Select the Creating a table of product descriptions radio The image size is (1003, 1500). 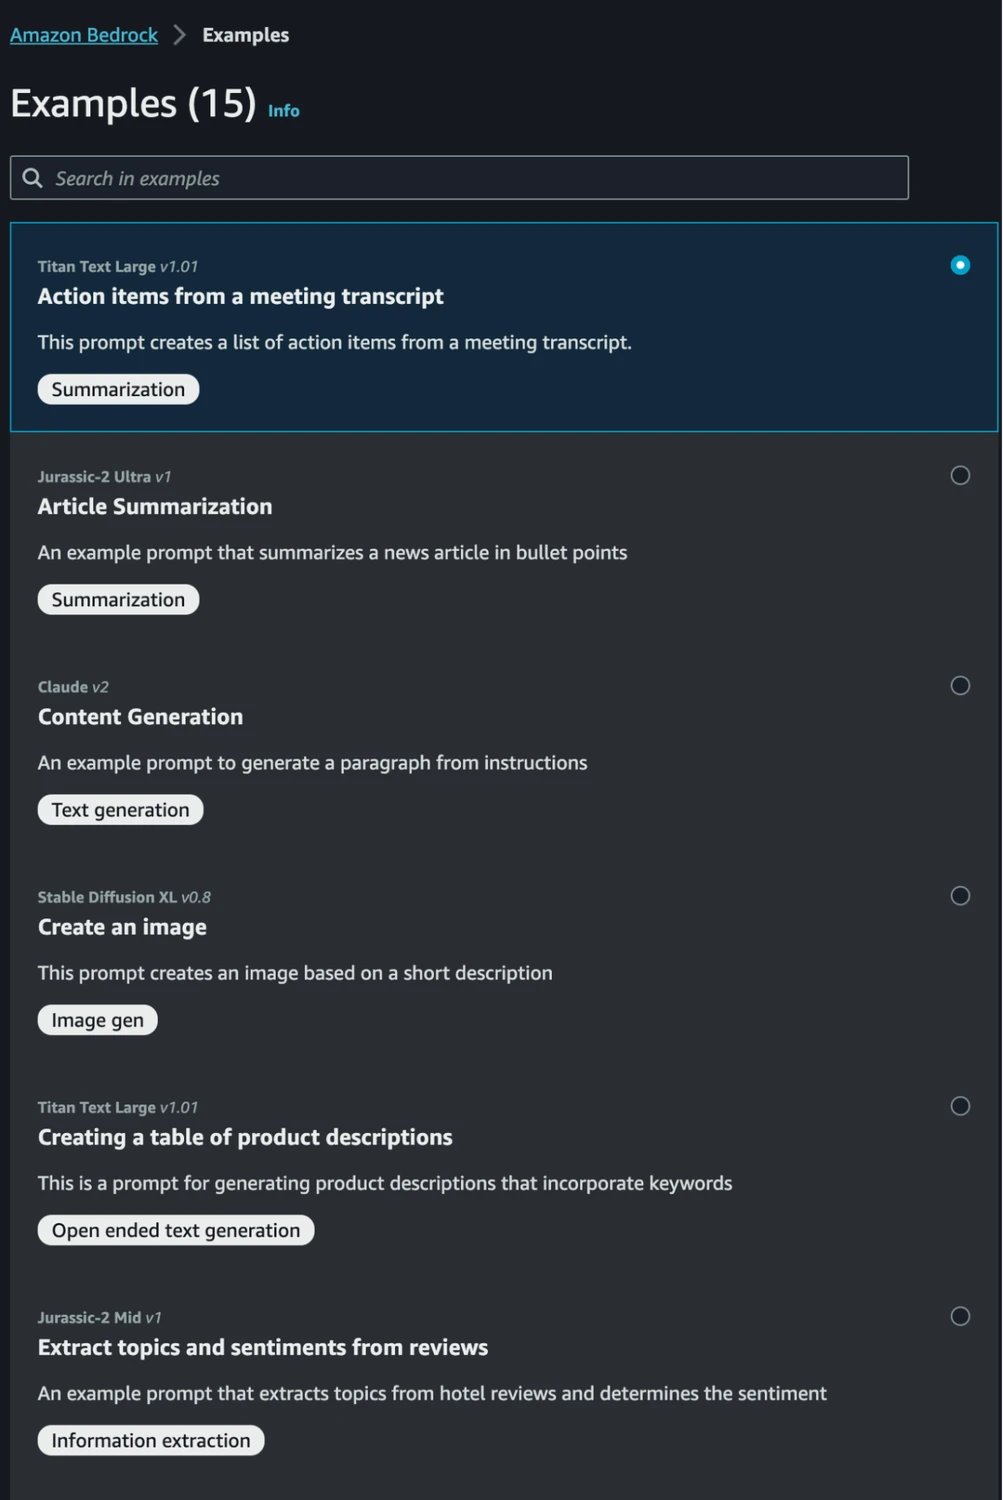[x=960, y=1105]
